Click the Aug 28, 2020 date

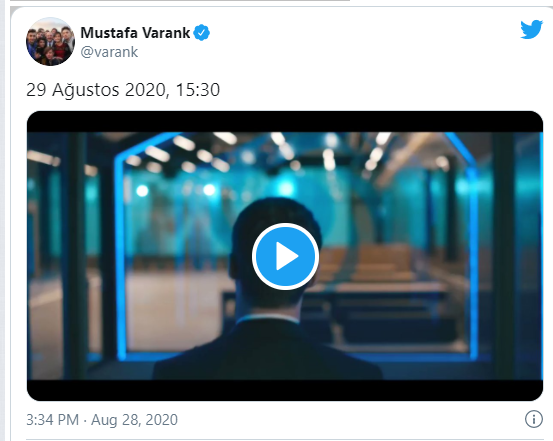(x=134, y=420)
